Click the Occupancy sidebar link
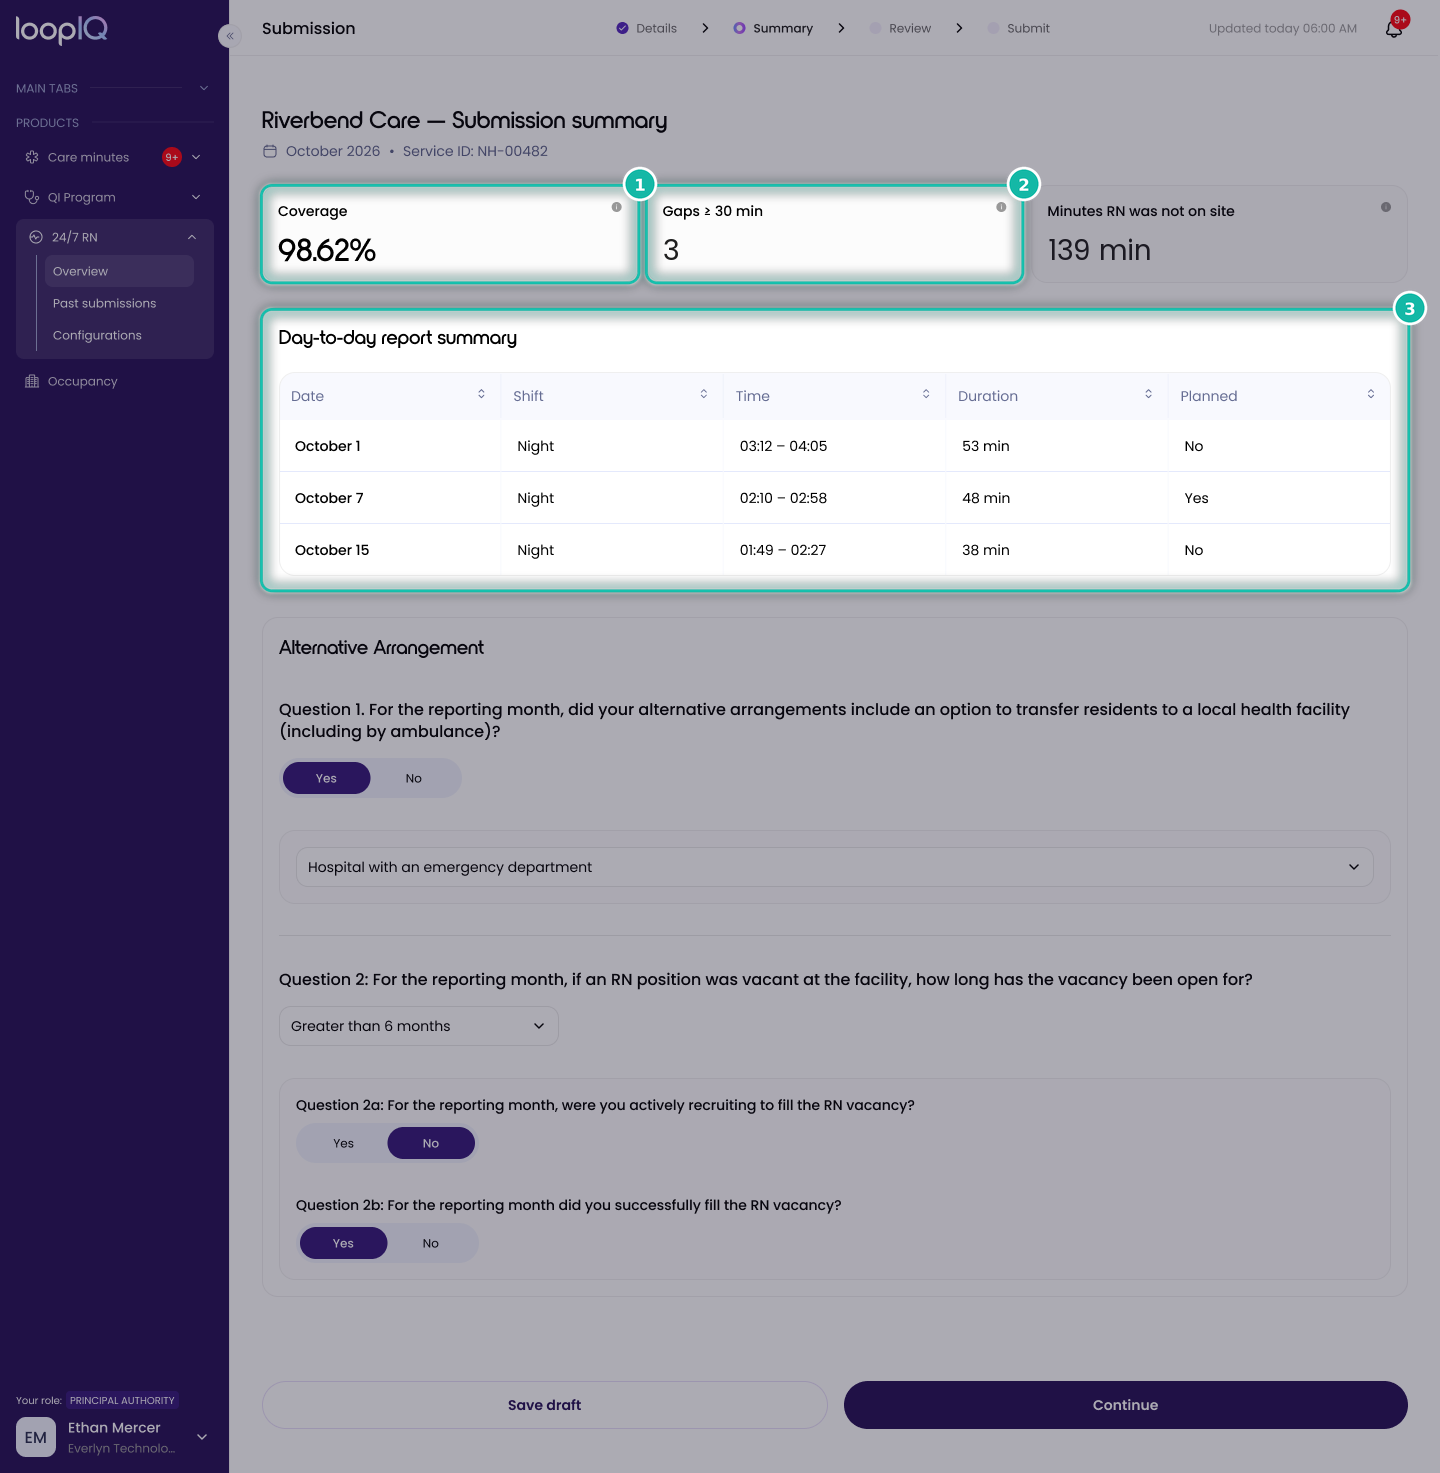 [83, 381]
